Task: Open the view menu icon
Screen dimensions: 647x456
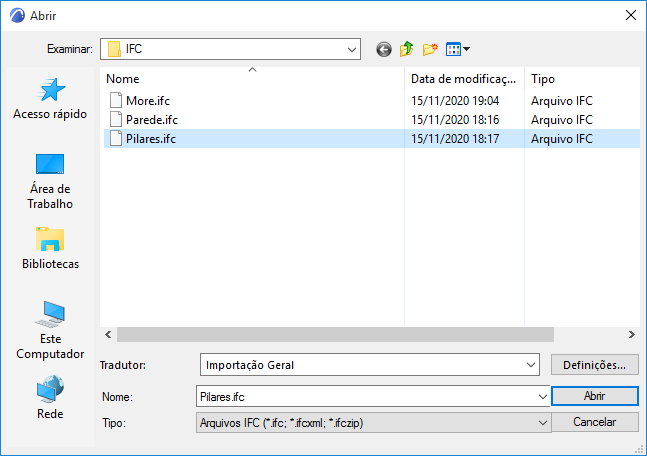Action: [x=453, y=49]
